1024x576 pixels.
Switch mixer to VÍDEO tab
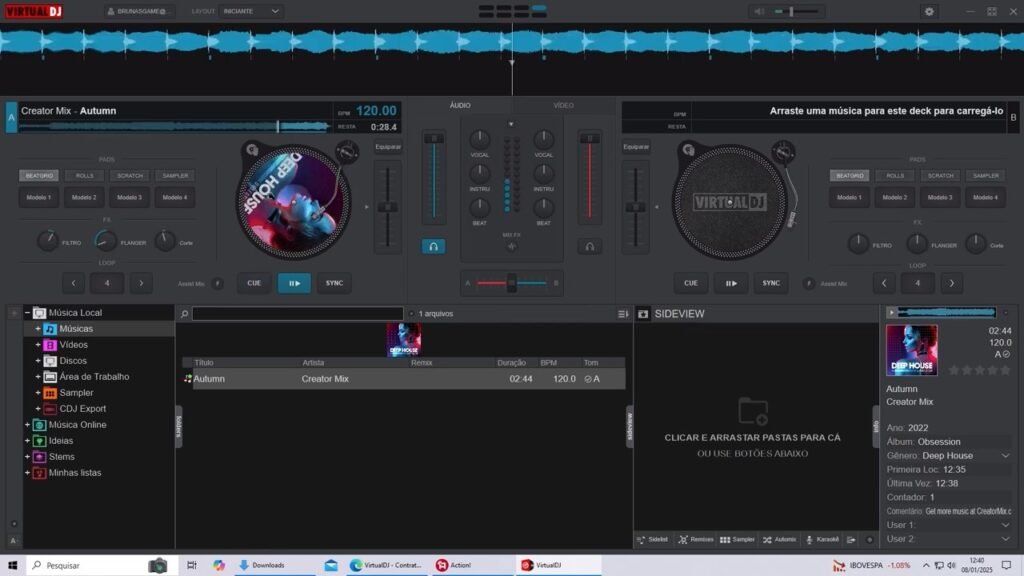(564, 105)
